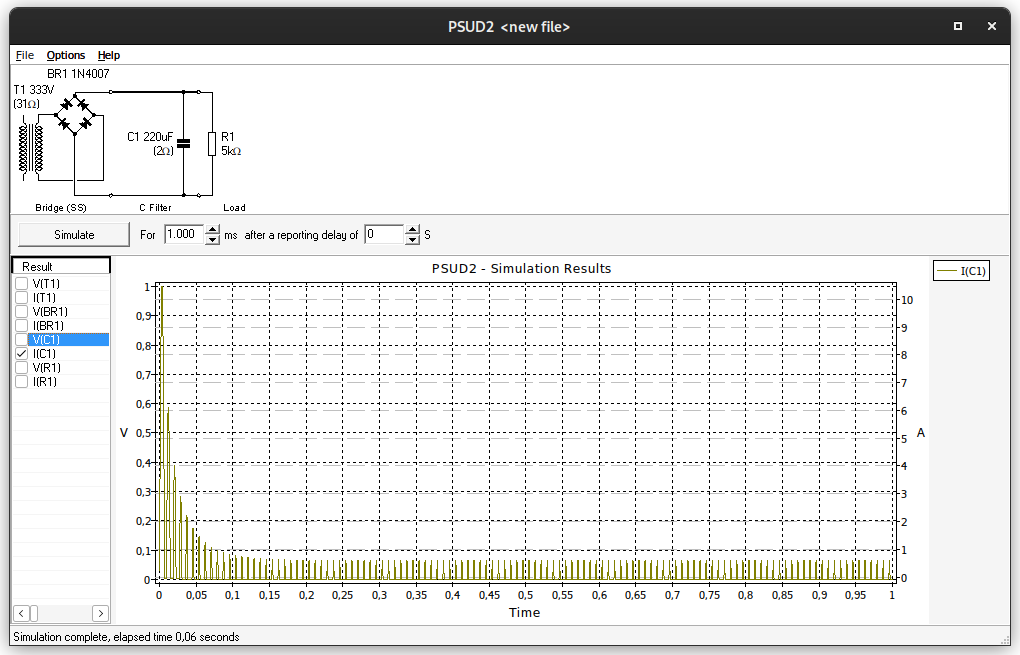Click the 'BR1 1N4007' rectifier label
The image size is (1020, 655).
(x=78, y=74)
